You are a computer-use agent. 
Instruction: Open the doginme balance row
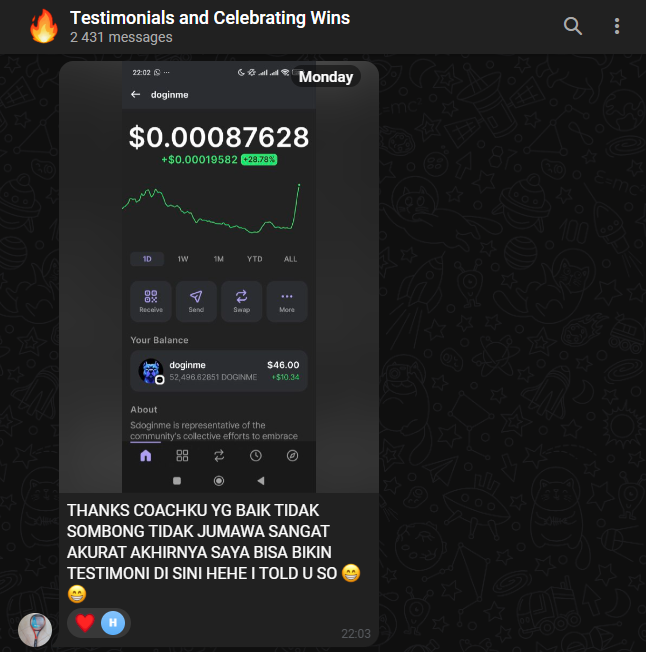pyautogui.click(x=219, y=371)
